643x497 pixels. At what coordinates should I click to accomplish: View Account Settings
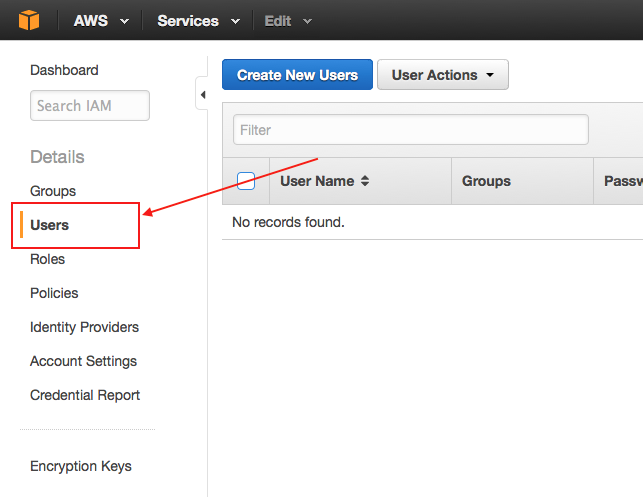[83, 361]
